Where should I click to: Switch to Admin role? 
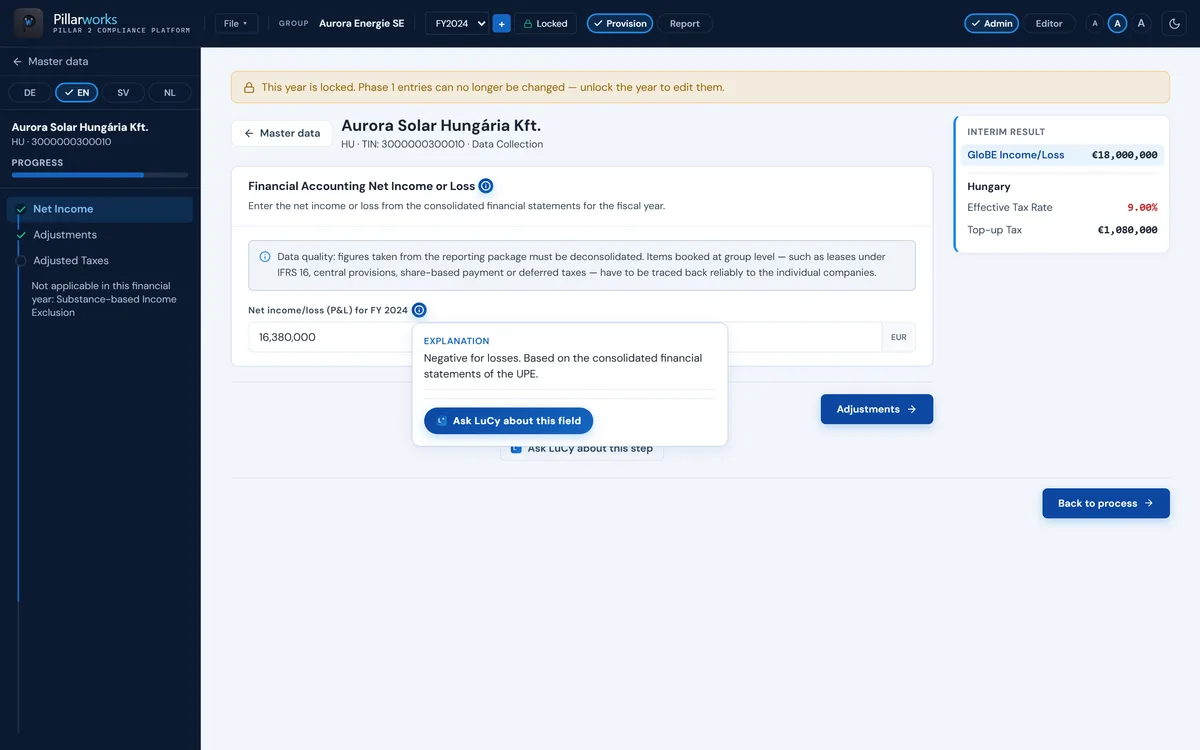tap(991, 23)
